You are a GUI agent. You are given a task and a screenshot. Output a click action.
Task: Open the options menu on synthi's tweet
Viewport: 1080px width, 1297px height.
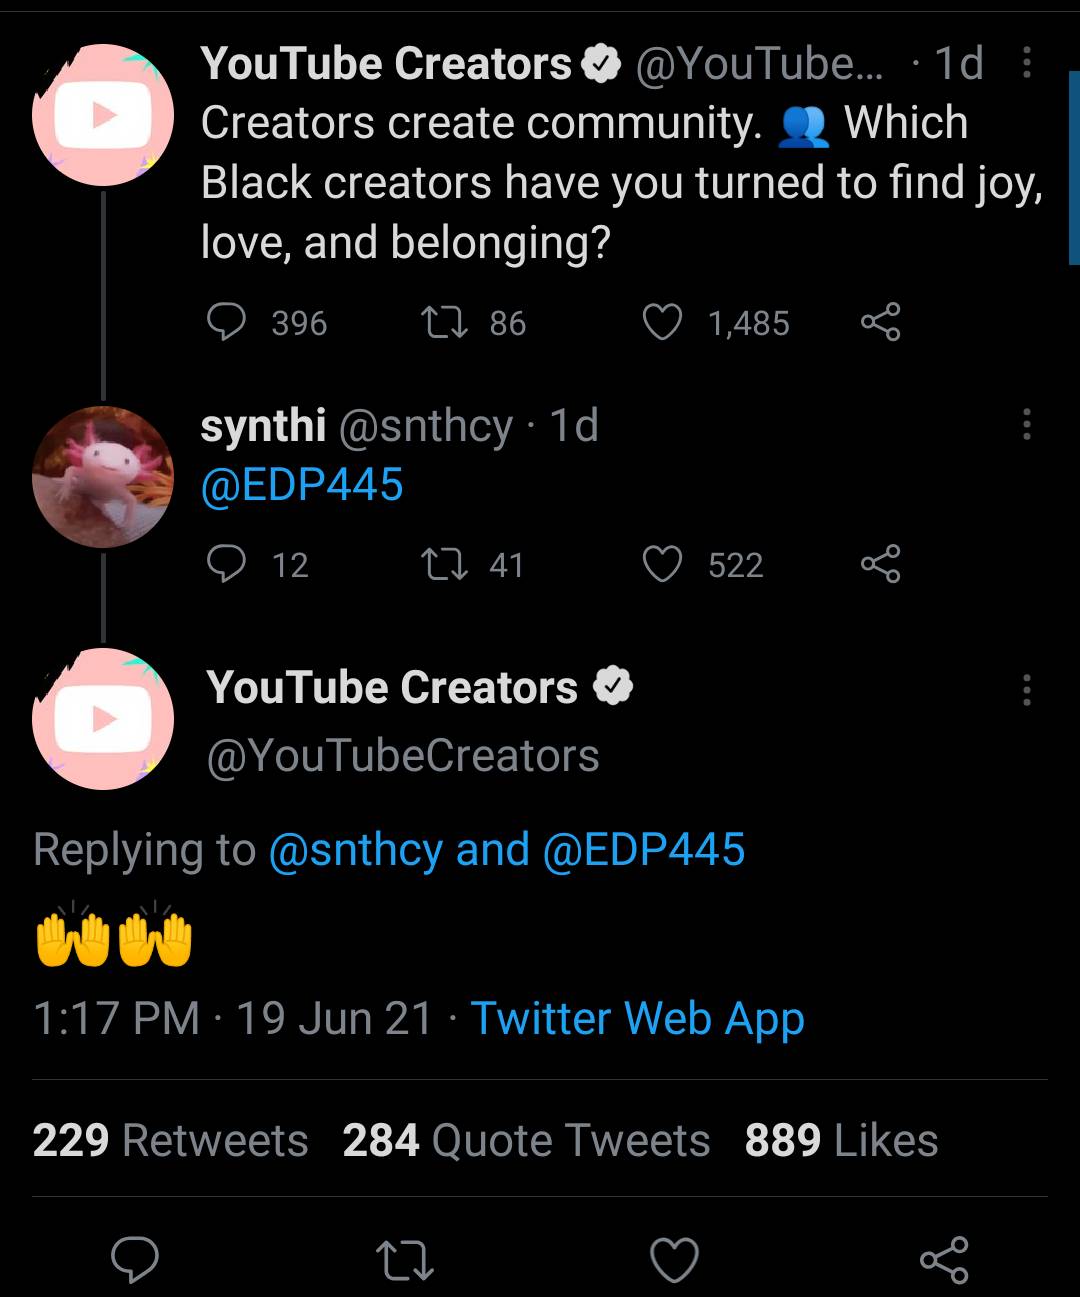tap(1027, 424)
